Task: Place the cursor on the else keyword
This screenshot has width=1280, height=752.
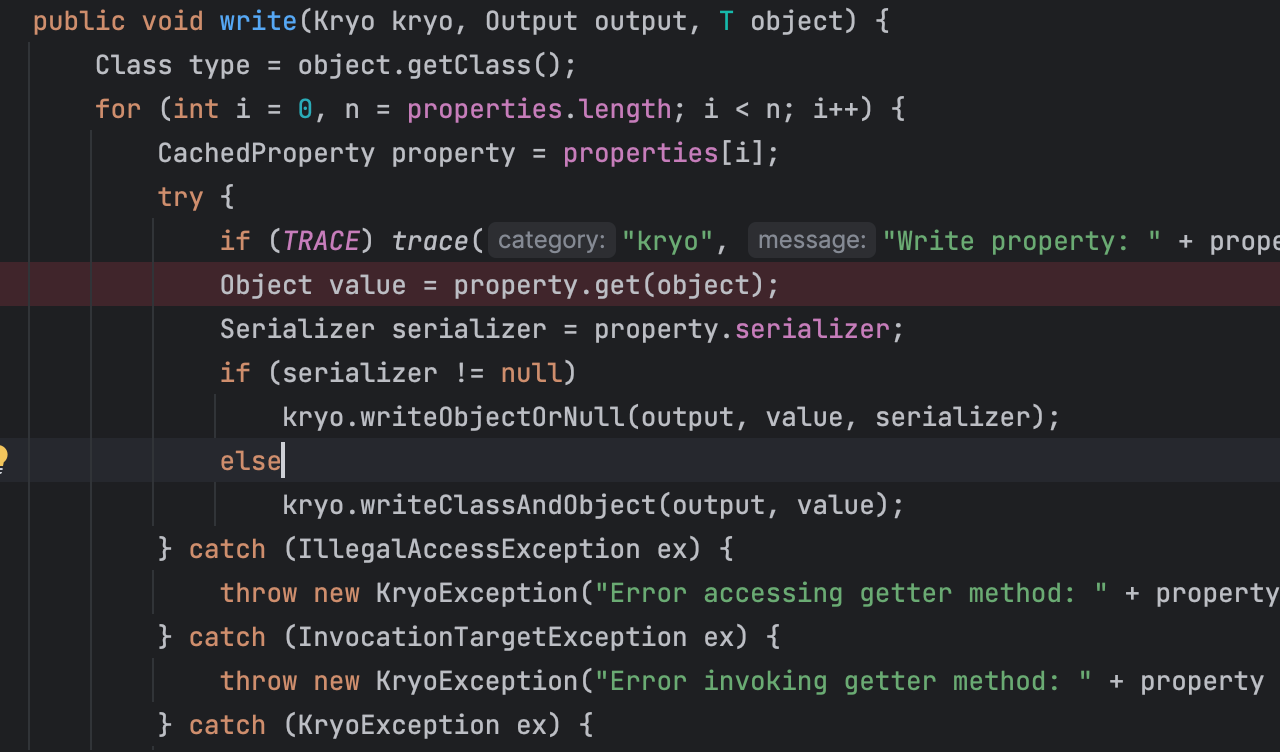Action: (250, 461)
